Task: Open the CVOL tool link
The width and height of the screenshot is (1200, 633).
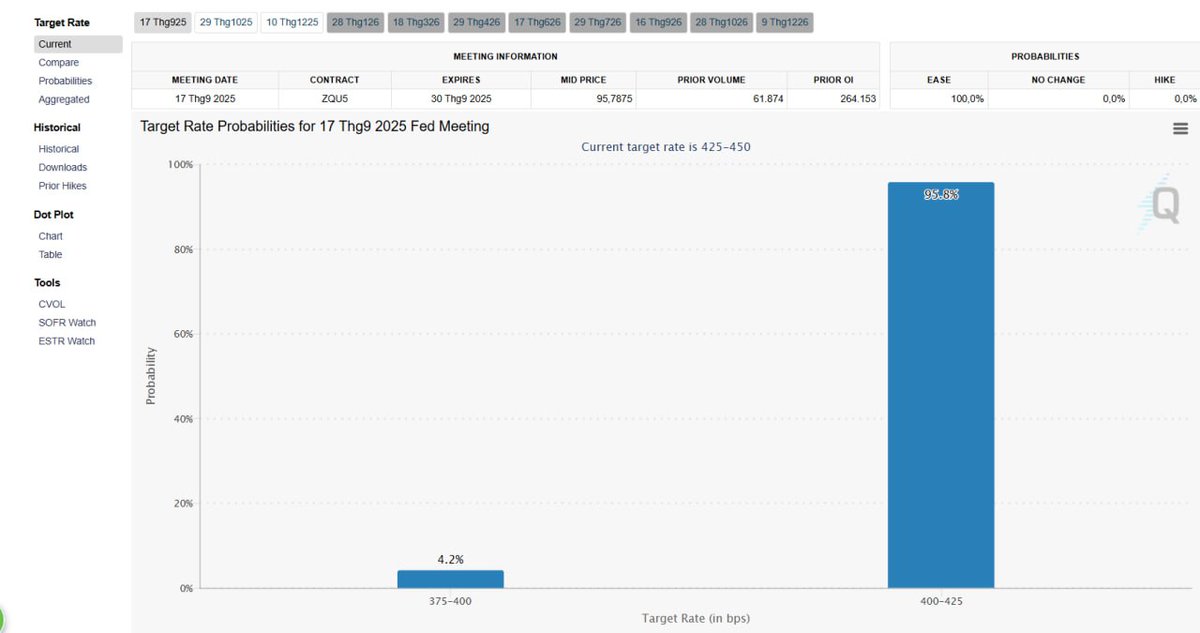Action: point(52,304)
